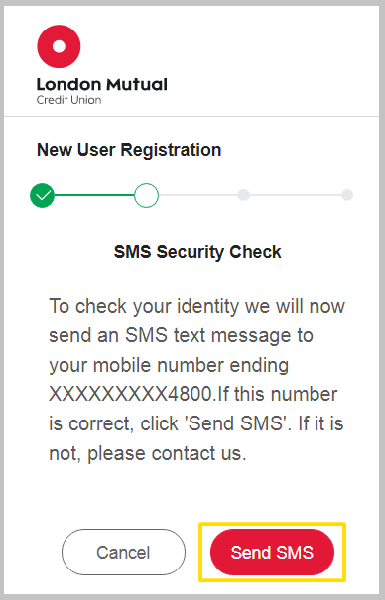Cancel the registration process

point(124,552)
